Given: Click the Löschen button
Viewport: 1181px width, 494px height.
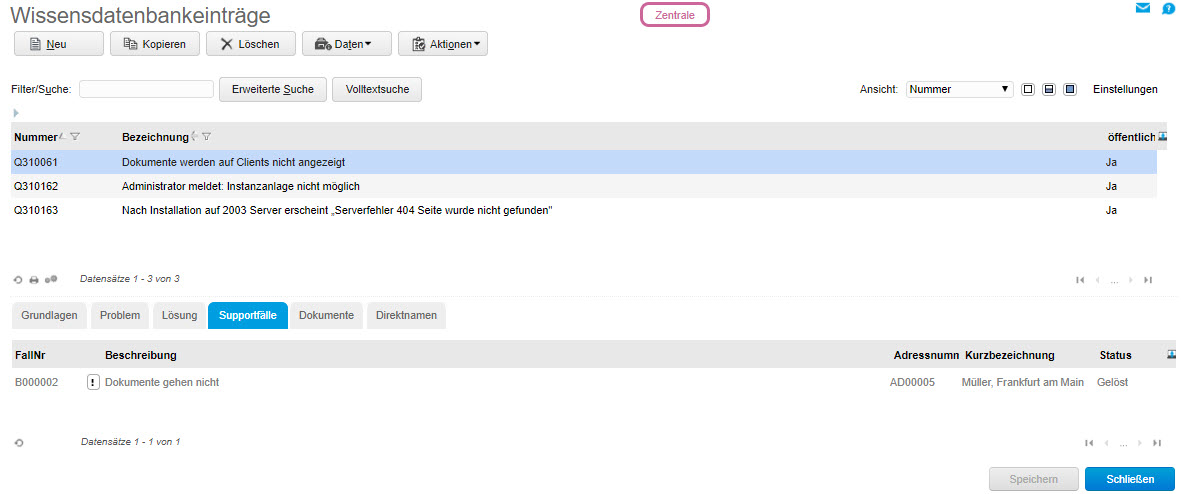Looking at the screenshot, I should [251, 44].
